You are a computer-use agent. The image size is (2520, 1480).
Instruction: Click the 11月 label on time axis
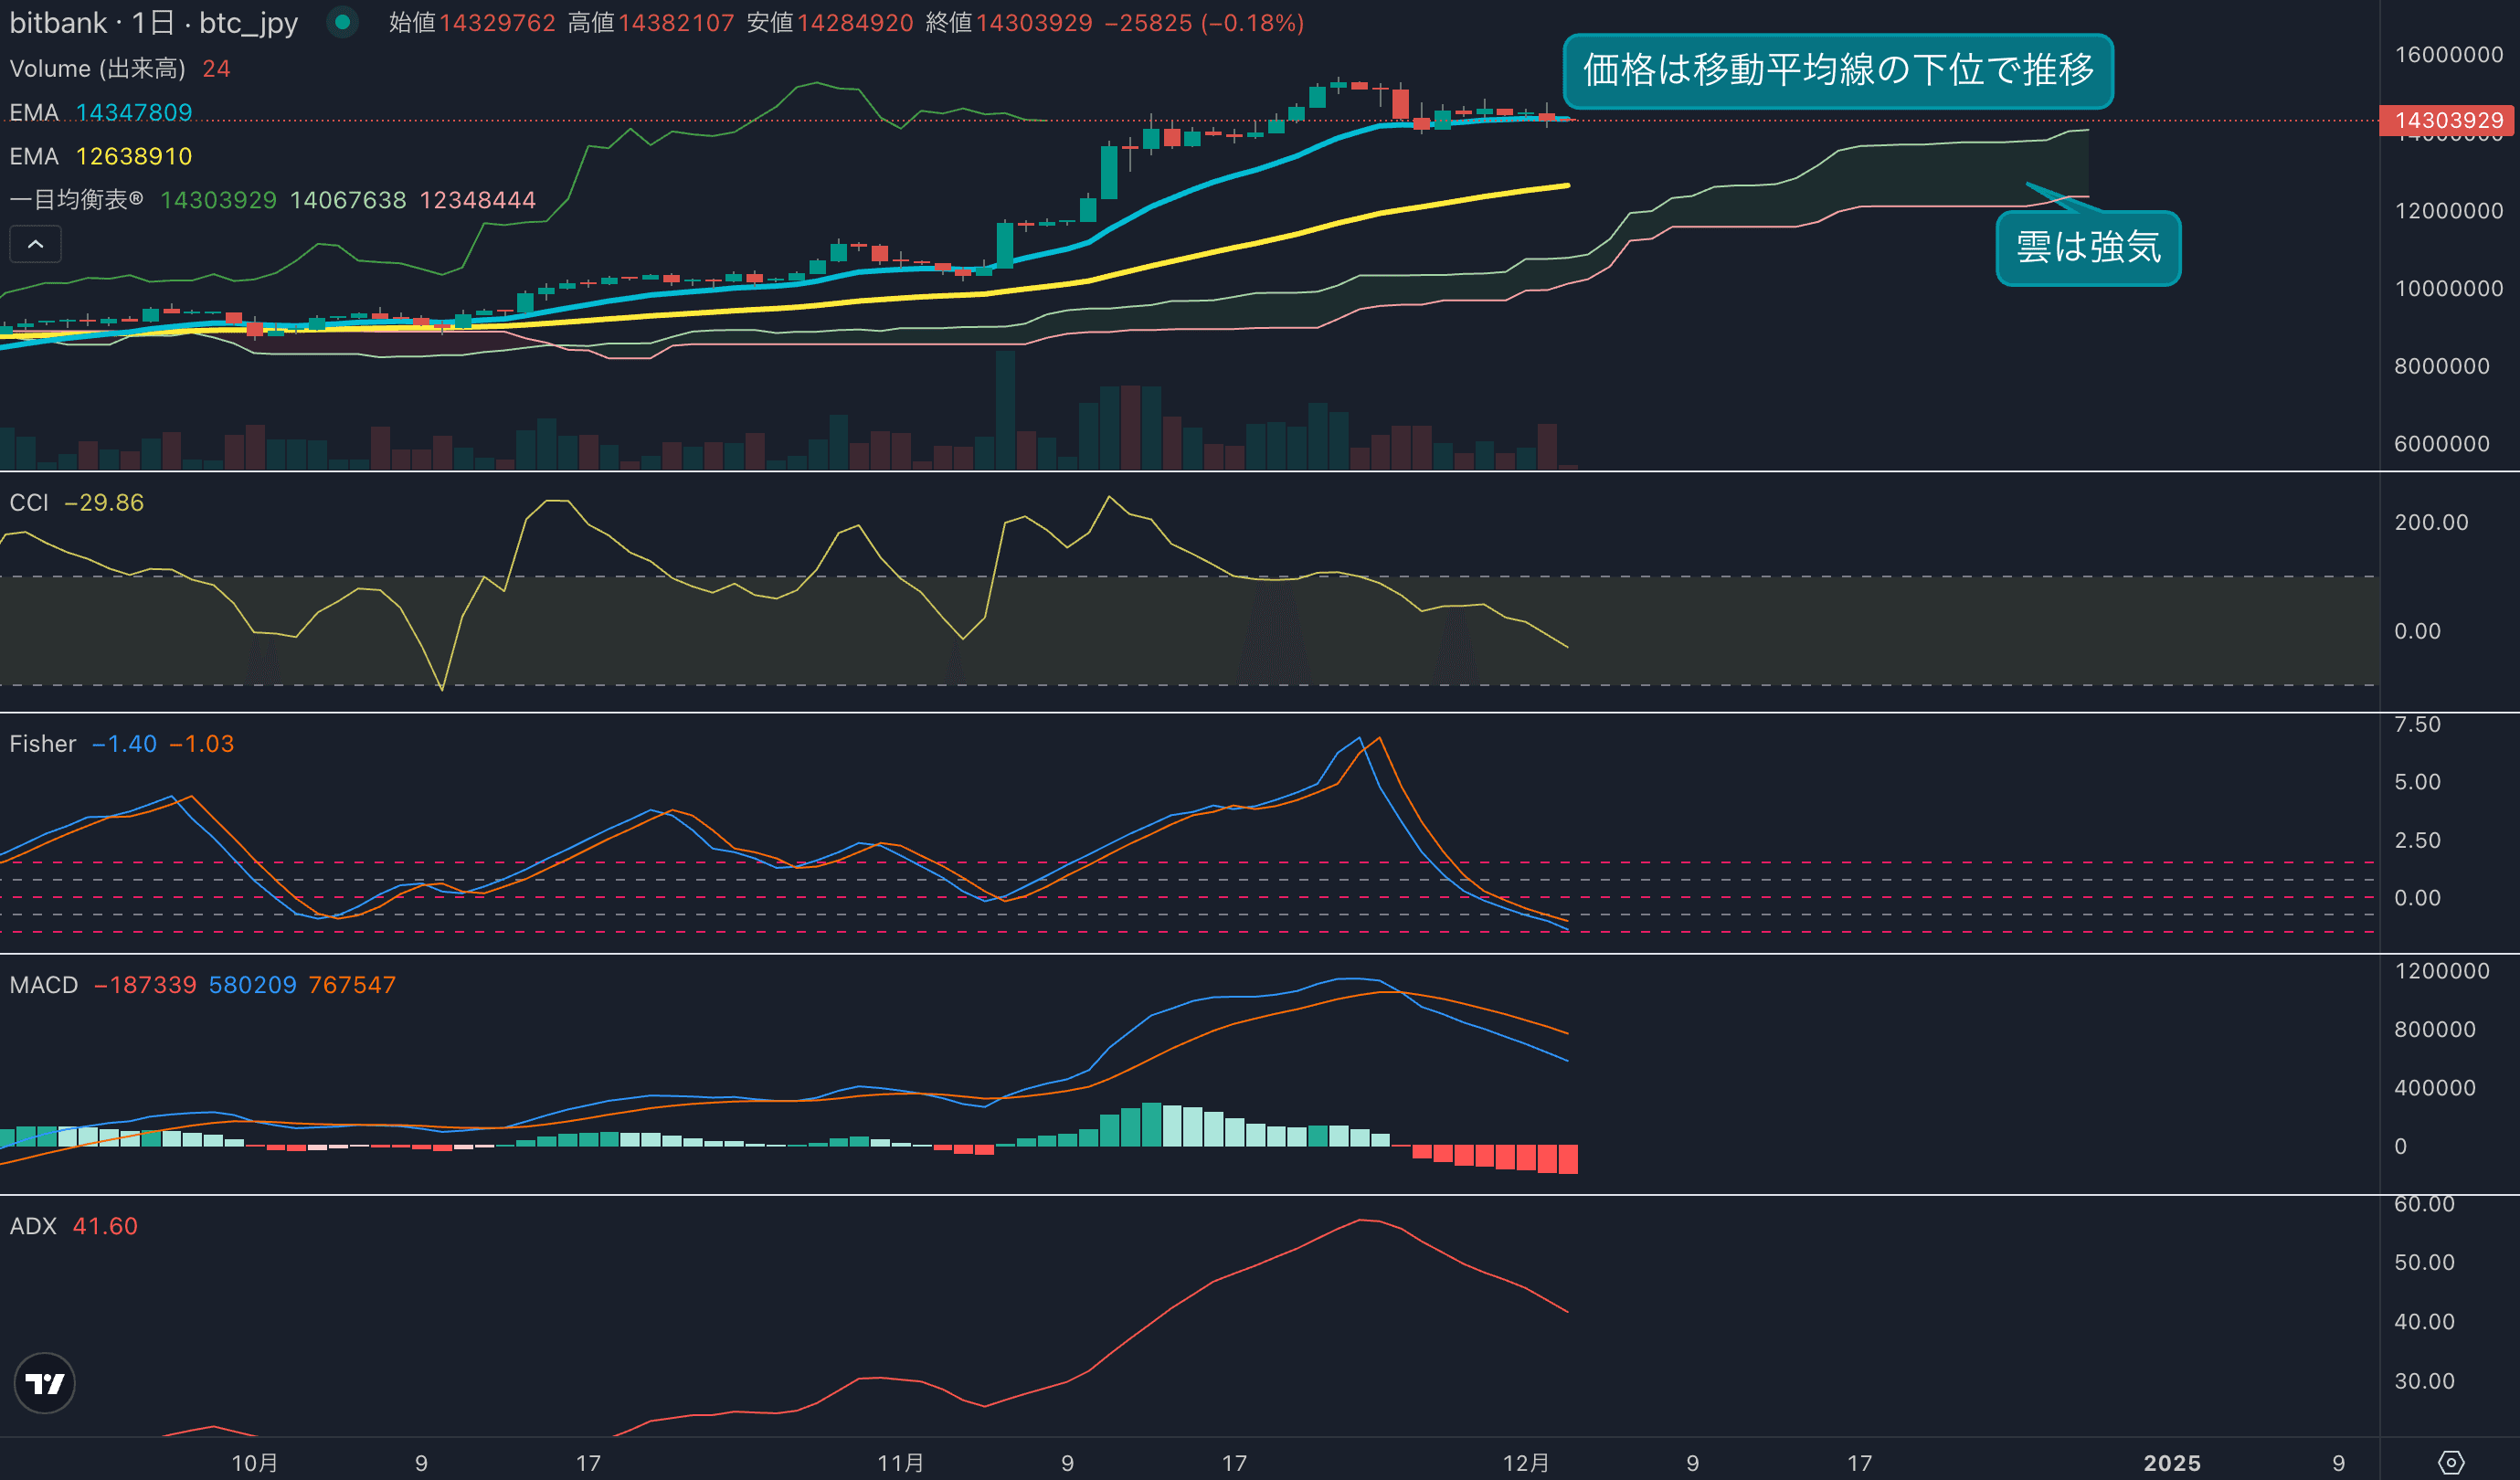pos(900,1462)
